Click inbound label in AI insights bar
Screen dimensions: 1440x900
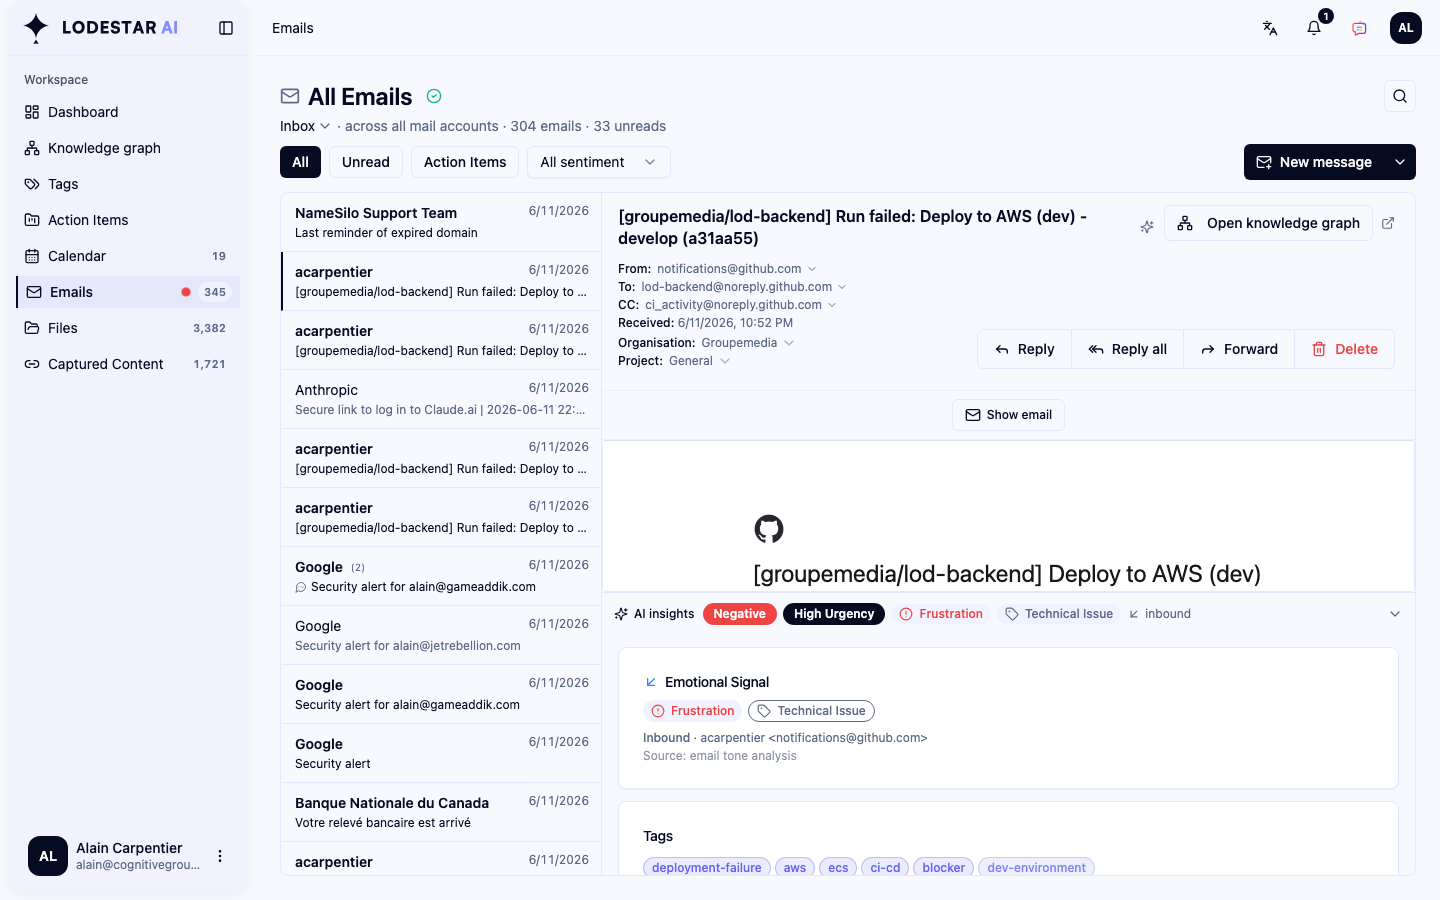pos(1160,614)
